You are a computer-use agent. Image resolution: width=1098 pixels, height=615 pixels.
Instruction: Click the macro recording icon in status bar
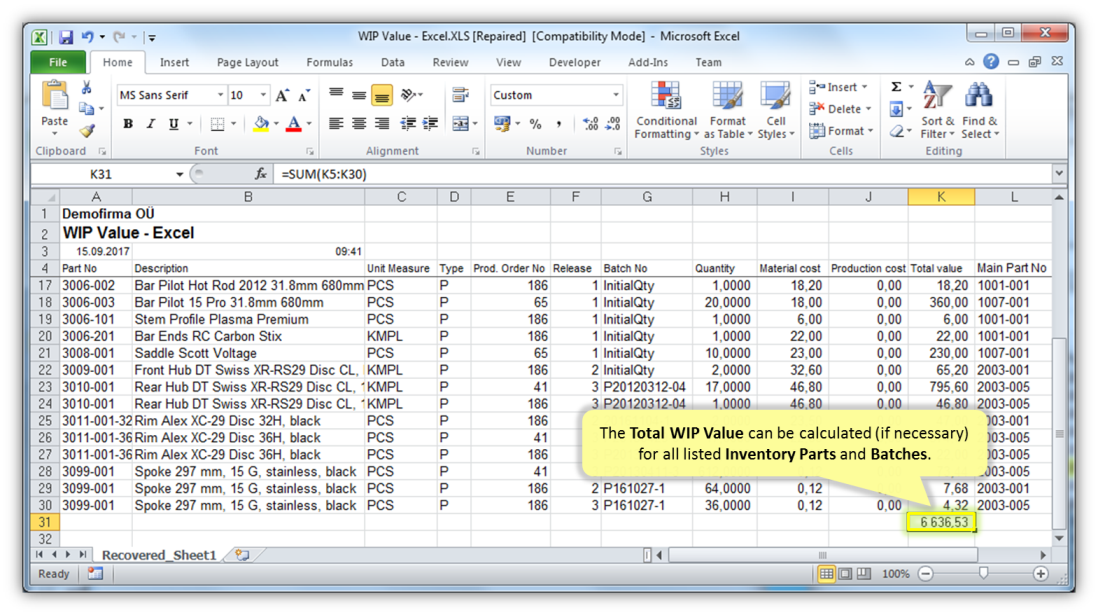(x=95, y=574)
